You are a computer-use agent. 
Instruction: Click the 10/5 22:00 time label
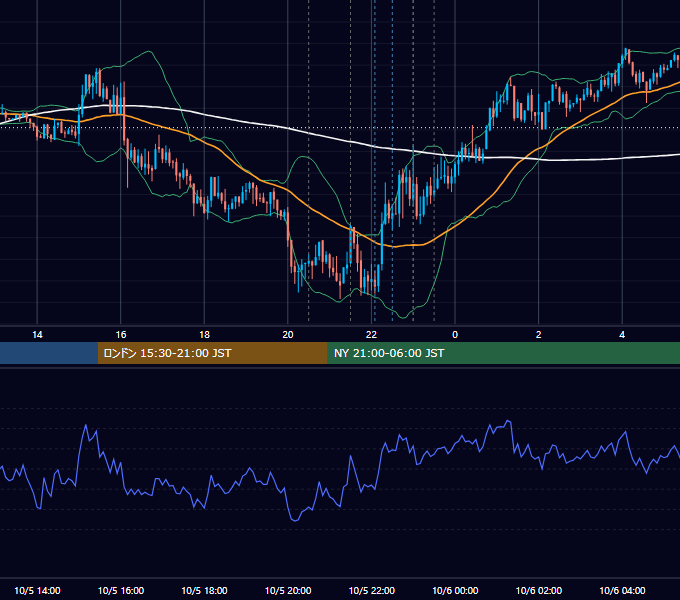coord(372,590)
